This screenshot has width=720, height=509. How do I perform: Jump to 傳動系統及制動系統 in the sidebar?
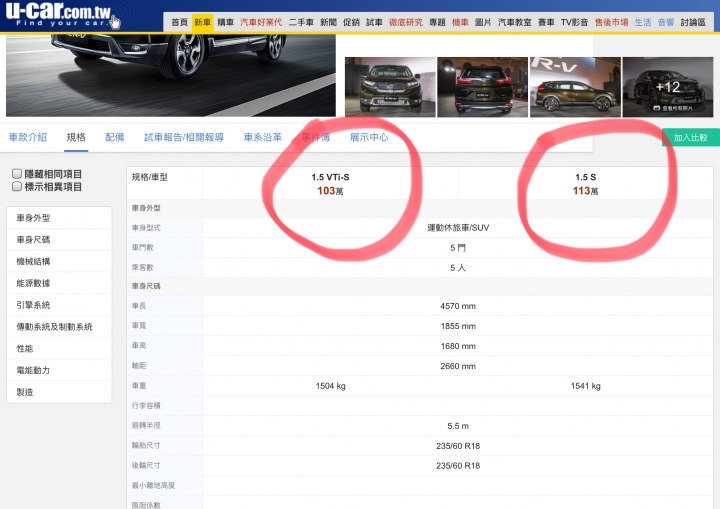pos(59,327)
